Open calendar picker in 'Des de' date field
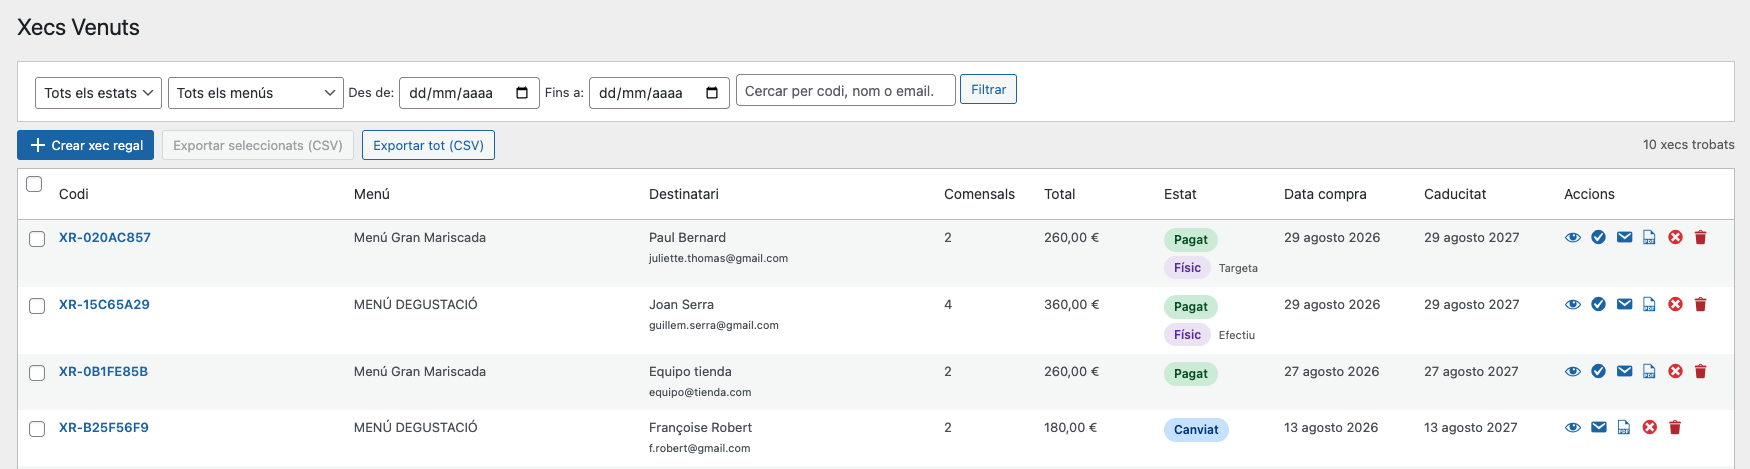 point(522,93)
